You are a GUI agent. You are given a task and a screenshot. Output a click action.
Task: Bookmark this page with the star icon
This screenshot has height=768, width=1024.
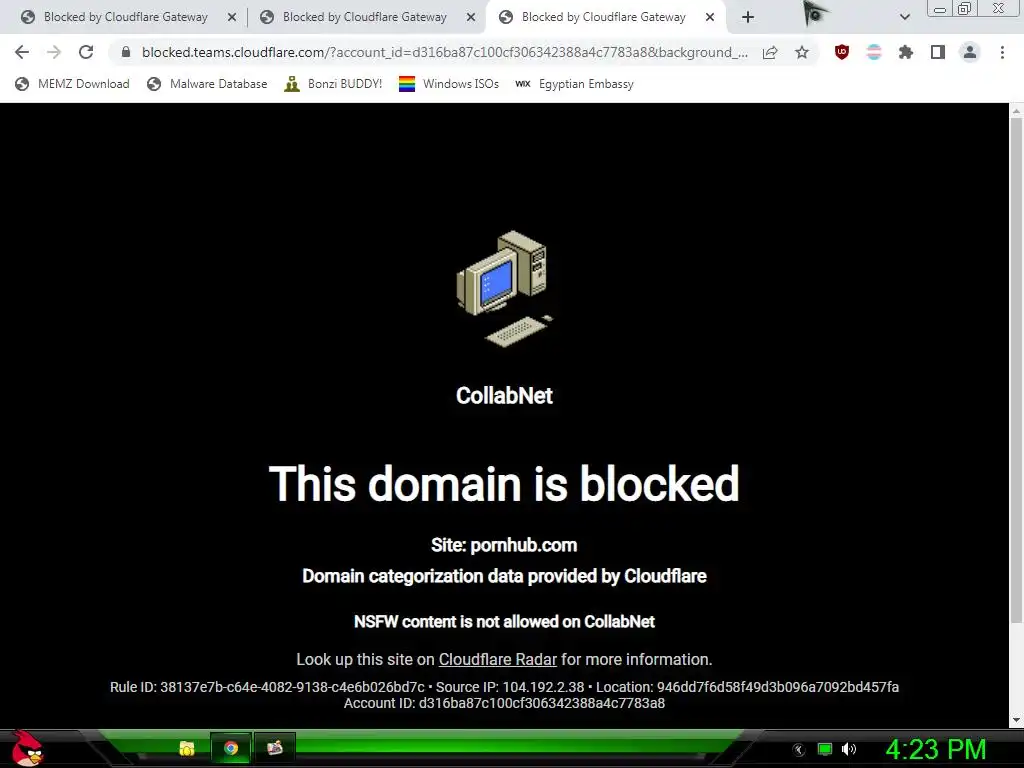[x=802, y=52]
